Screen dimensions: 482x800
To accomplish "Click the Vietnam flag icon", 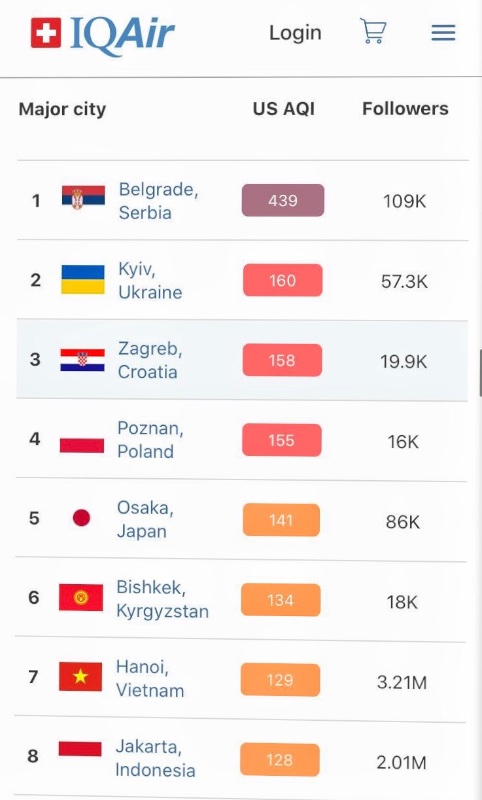I will point(80,677).
